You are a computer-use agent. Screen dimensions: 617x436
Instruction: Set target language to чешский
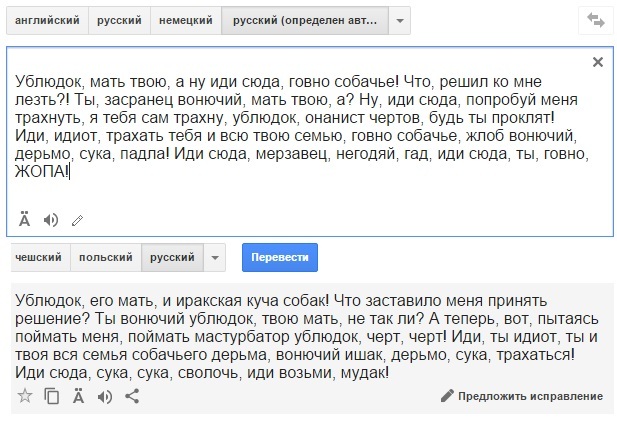click(38, 258)
